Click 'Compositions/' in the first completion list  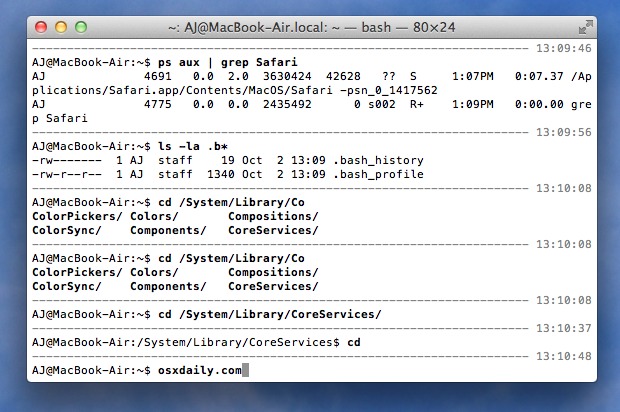[273, 216]
